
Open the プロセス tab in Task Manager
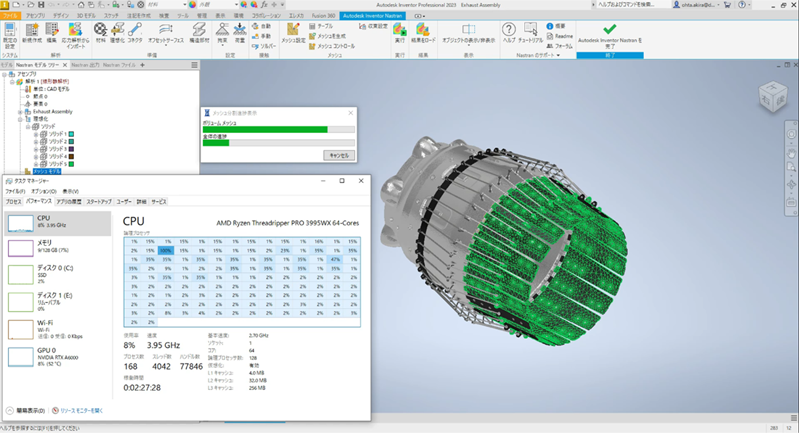point(13,202)
